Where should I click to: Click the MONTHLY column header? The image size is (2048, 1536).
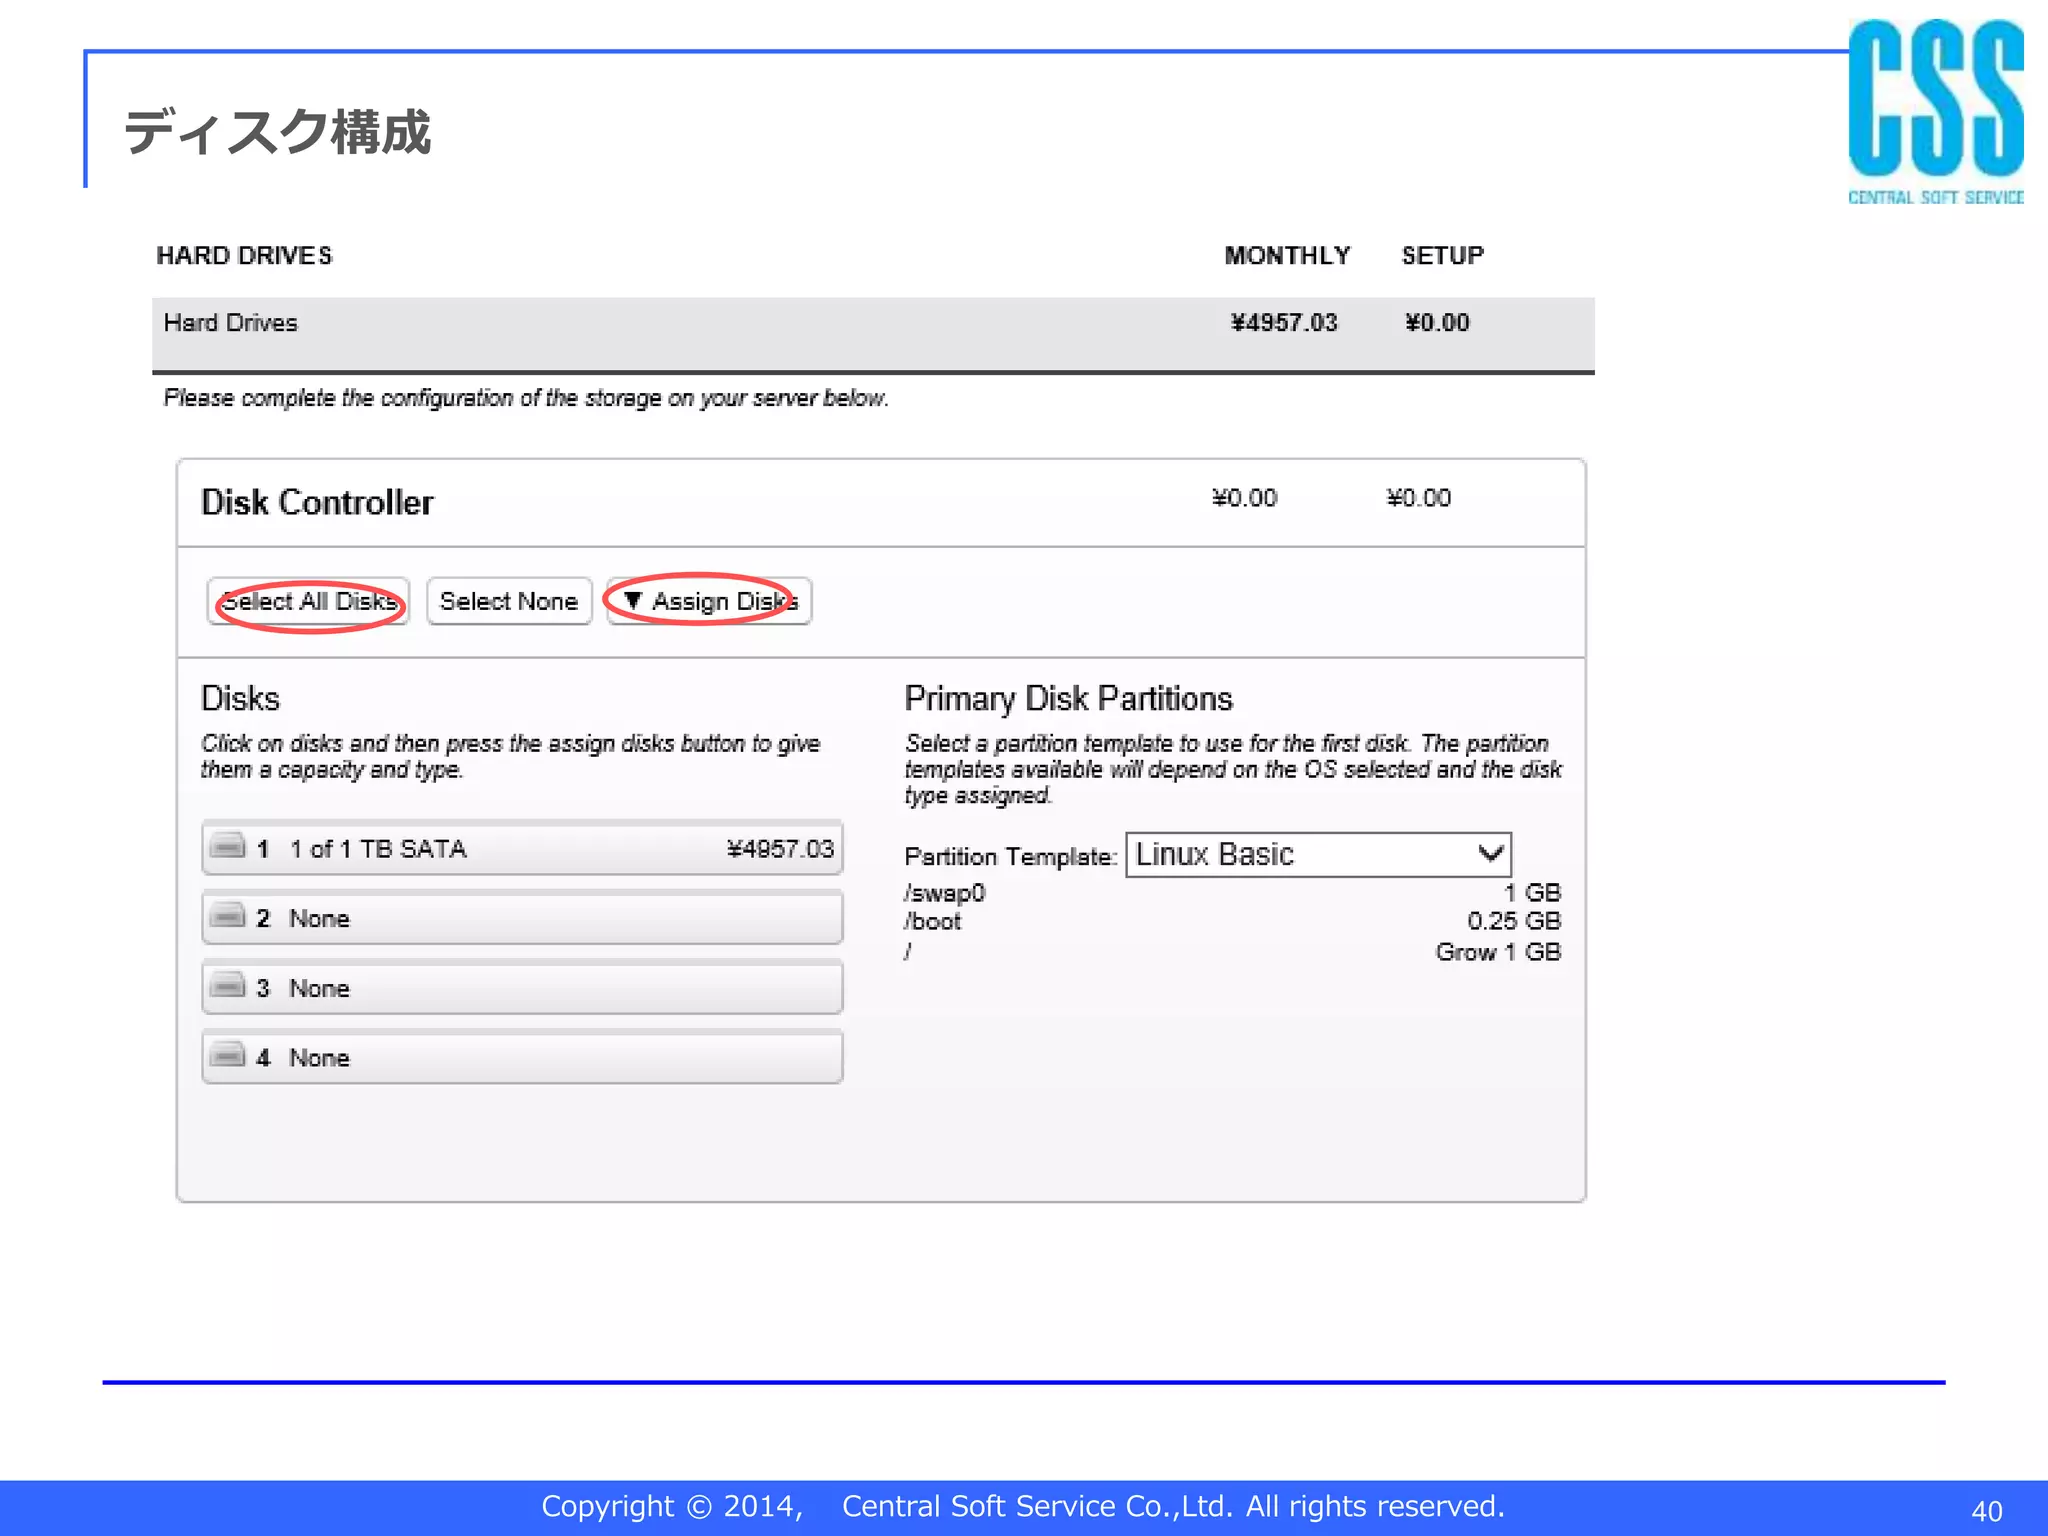pyautogui.click(x=1288, y=256)
